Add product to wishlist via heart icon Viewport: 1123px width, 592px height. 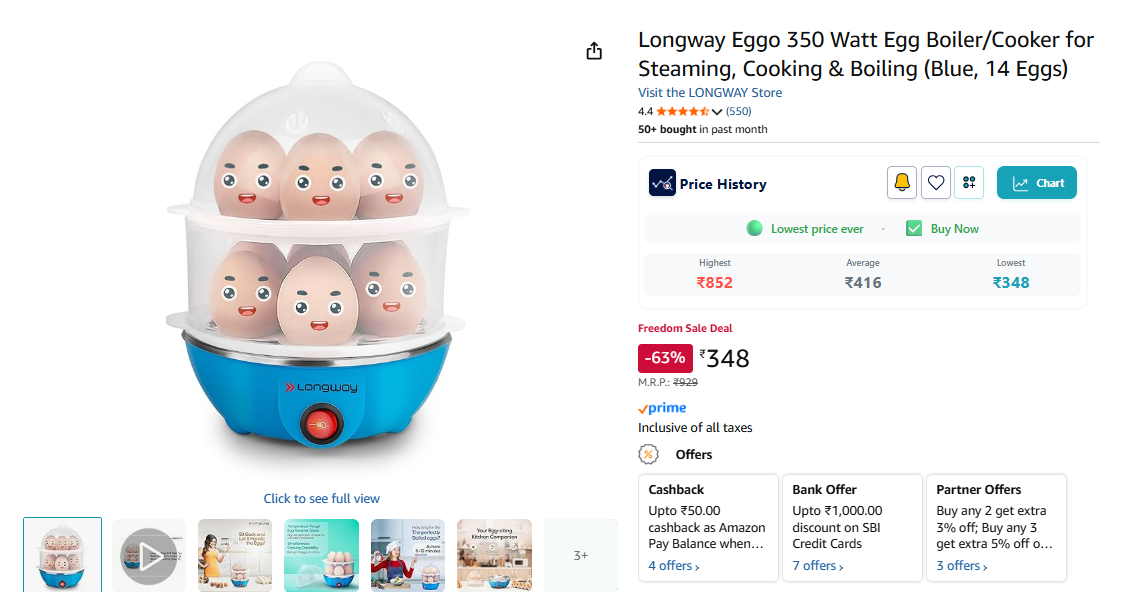936,183
